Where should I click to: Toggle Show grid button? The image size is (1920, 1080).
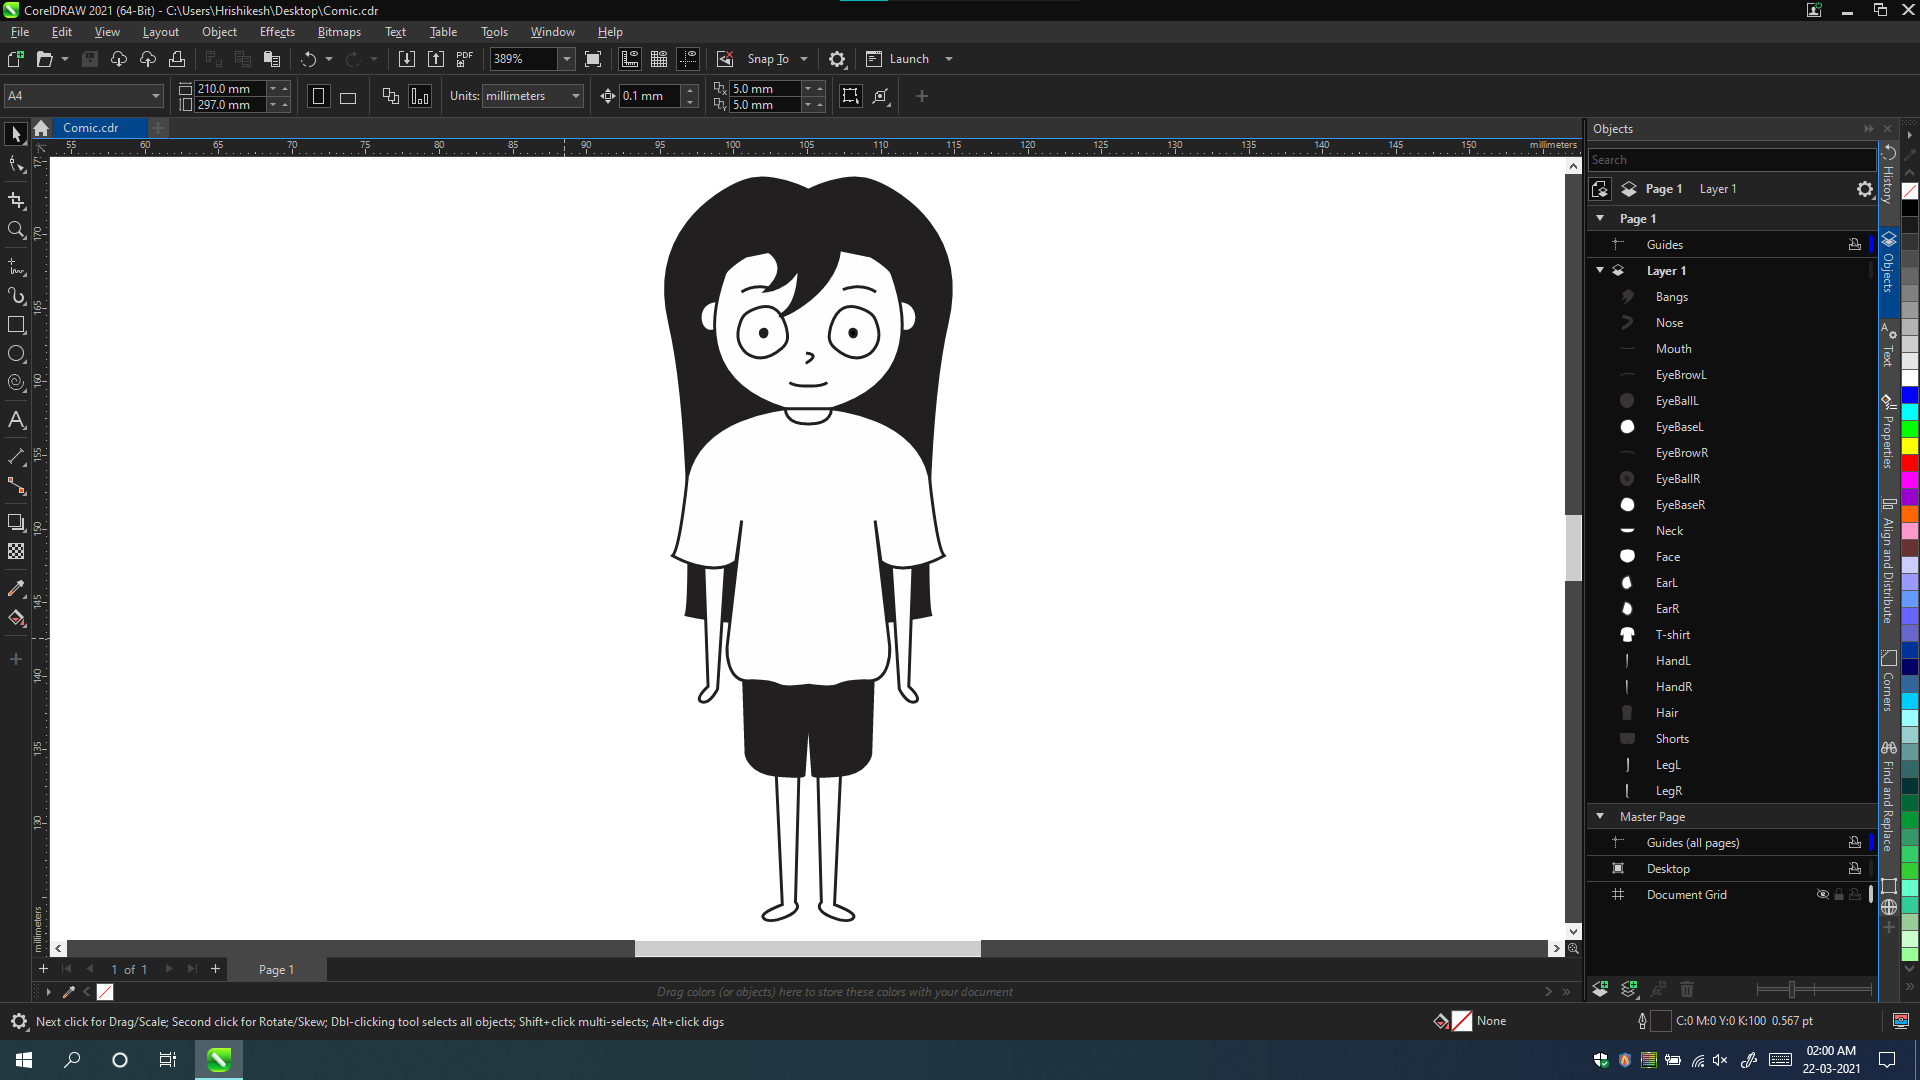pos(659,59)
